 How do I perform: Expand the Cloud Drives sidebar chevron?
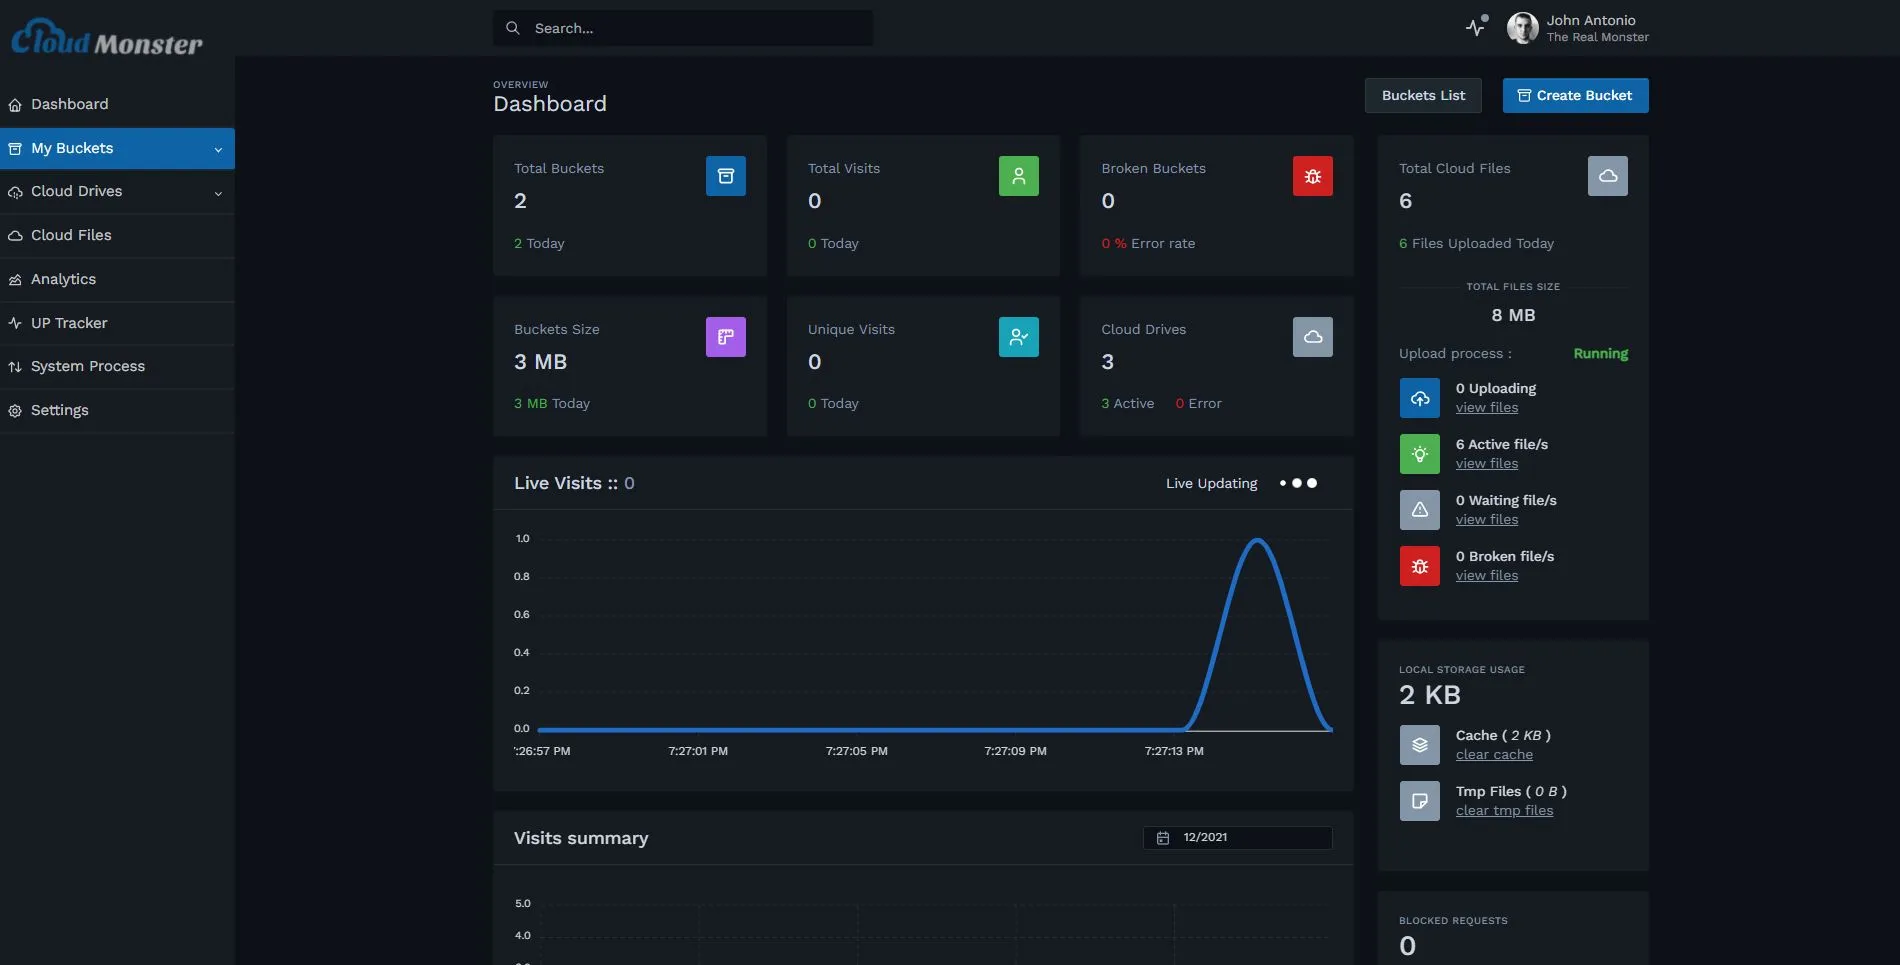pos(218,193)
